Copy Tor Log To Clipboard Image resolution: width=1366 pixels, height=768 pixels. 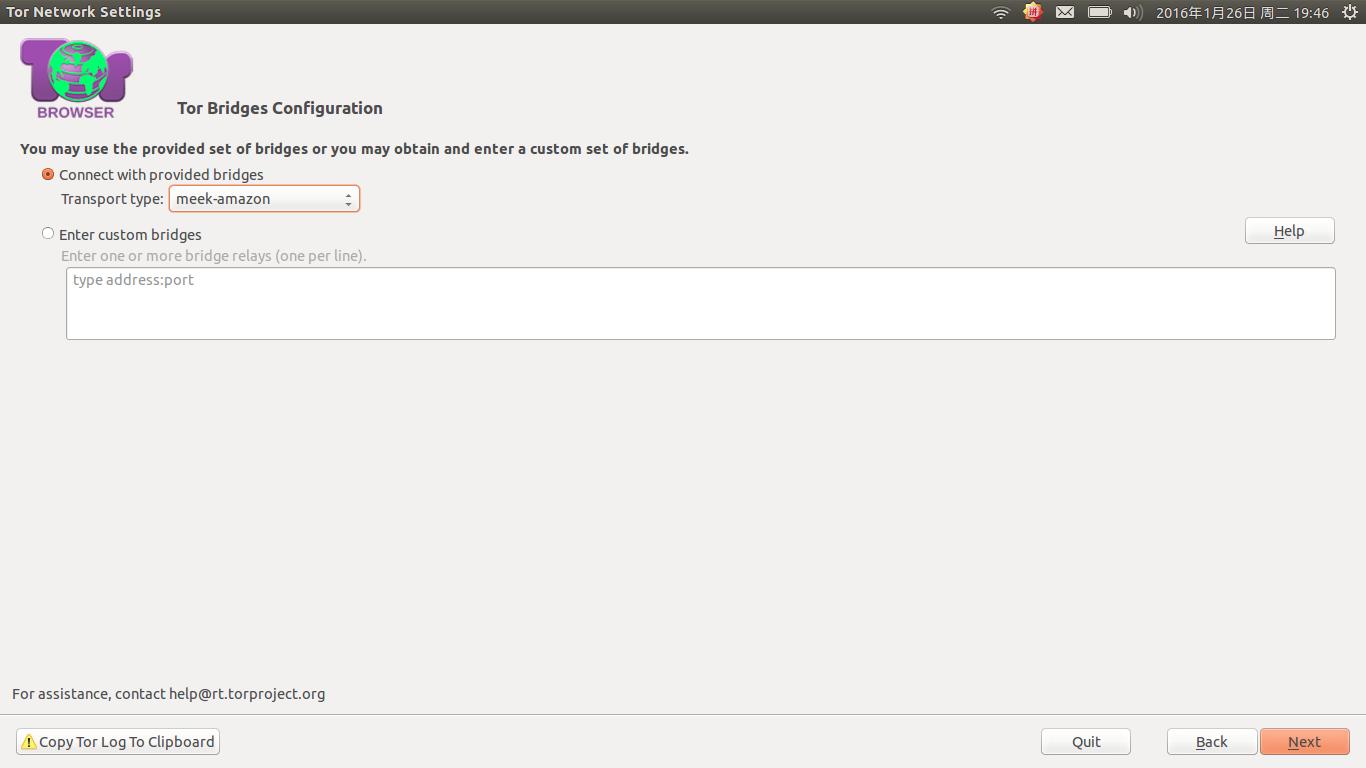click(x=118, y=742)
